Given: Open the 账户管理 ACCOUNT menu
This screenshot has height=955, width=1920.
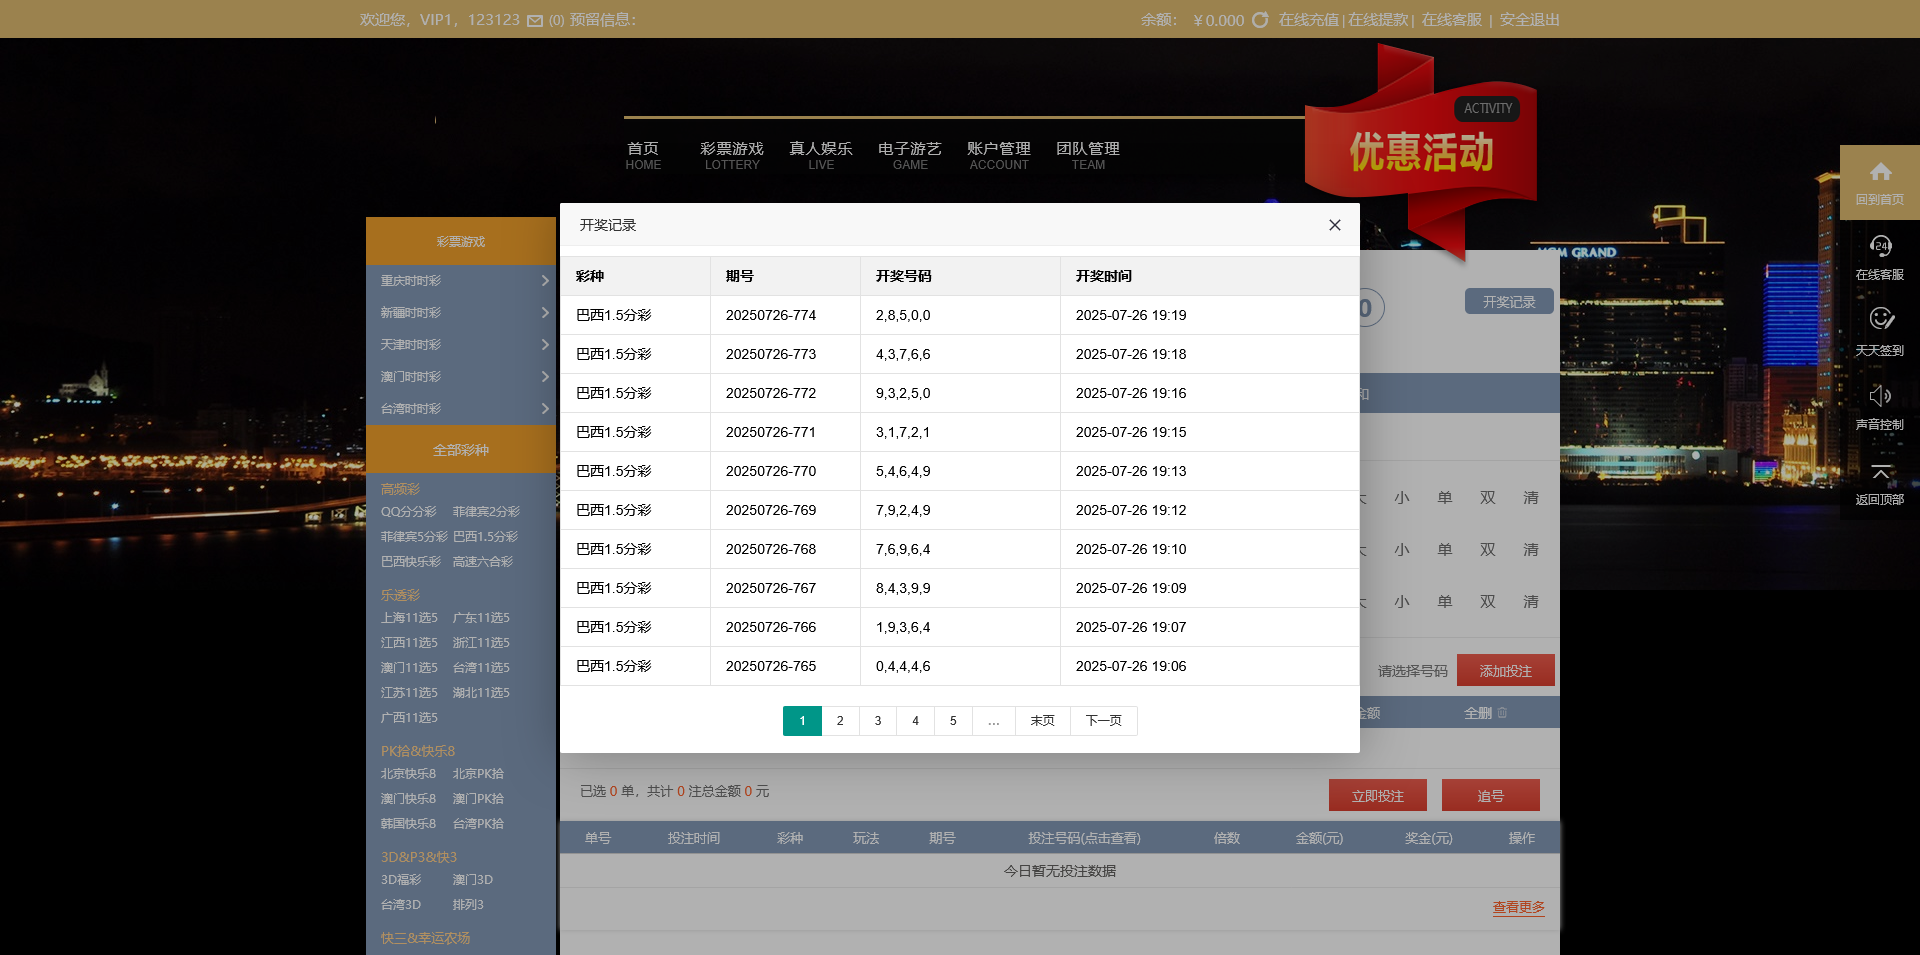Looking at the screenshot, I should point(998,155).
